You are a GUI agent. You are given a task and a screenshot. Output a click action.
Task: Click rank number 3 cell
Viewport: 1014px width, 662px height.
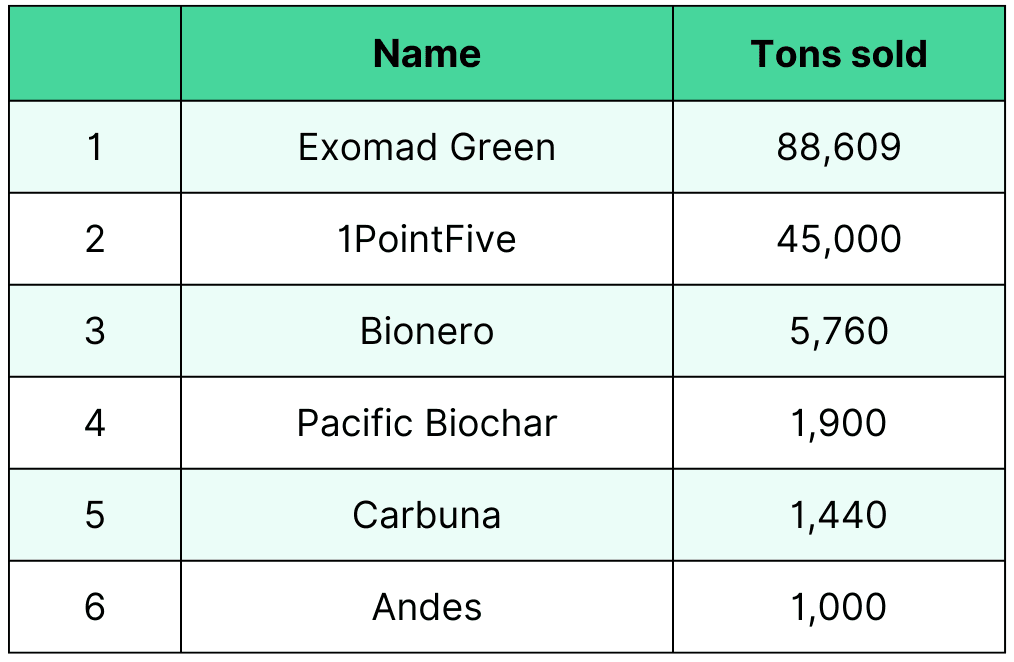95,330
